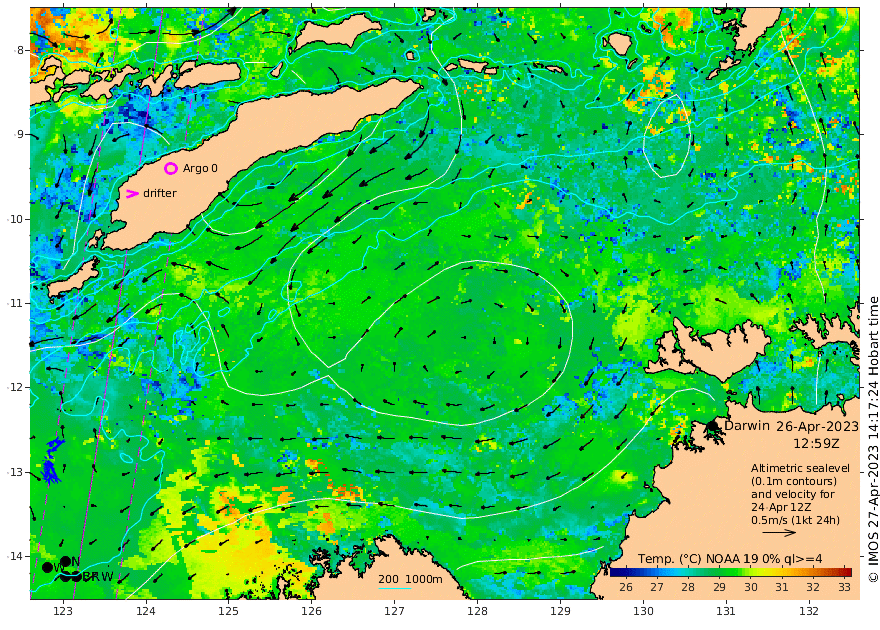Image resolution: width=880 pixels, height=630 pixels.
Task: Click color bar tick label 27
Action: coord(657,587)
